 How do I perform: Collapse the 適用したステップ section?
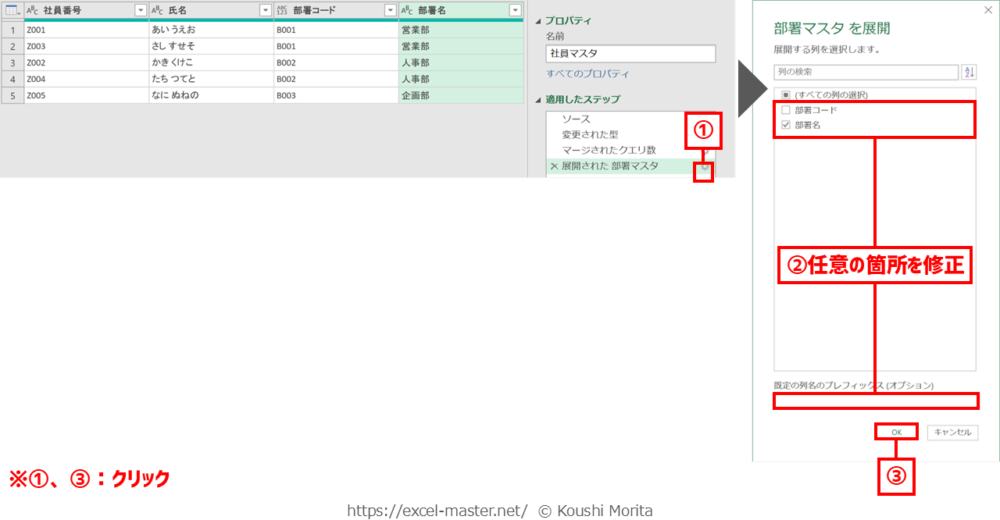click(x=539, y=100)
